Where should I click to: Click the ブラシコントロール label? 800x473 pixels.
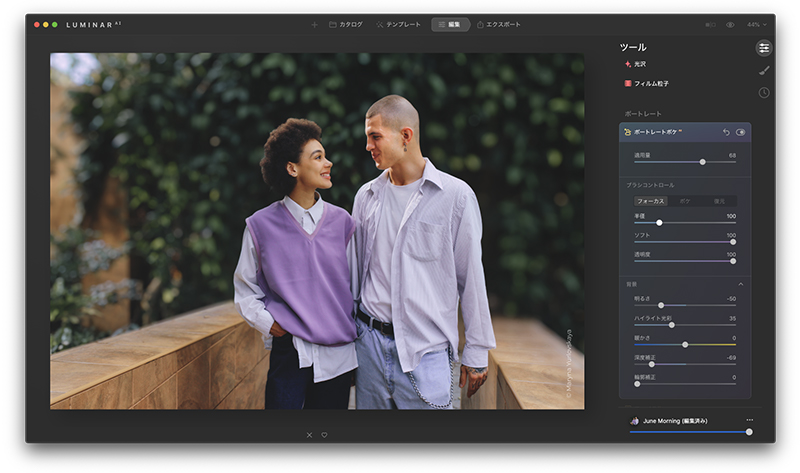(x=650, y=185)
